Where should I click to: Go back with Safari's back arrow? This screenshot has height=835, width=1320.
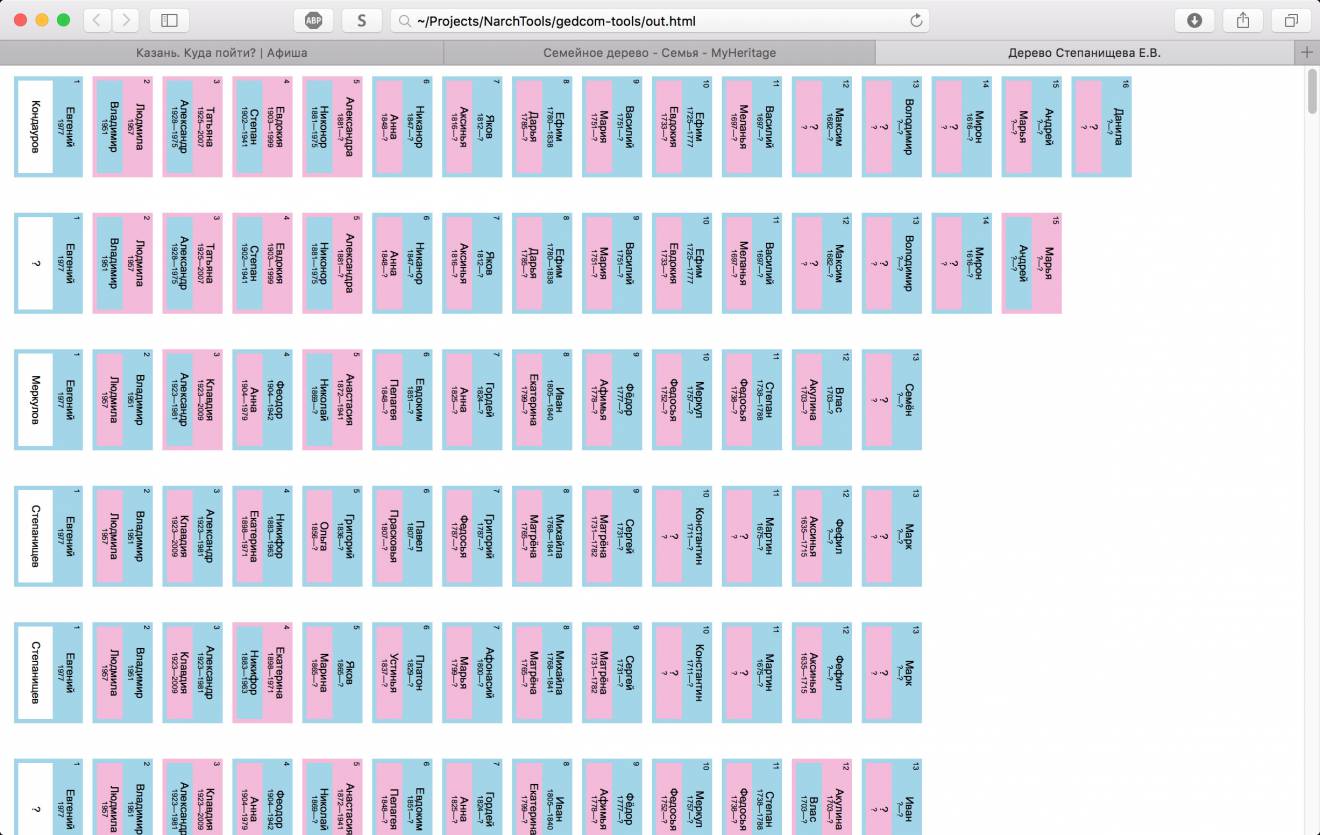point(96,20)
